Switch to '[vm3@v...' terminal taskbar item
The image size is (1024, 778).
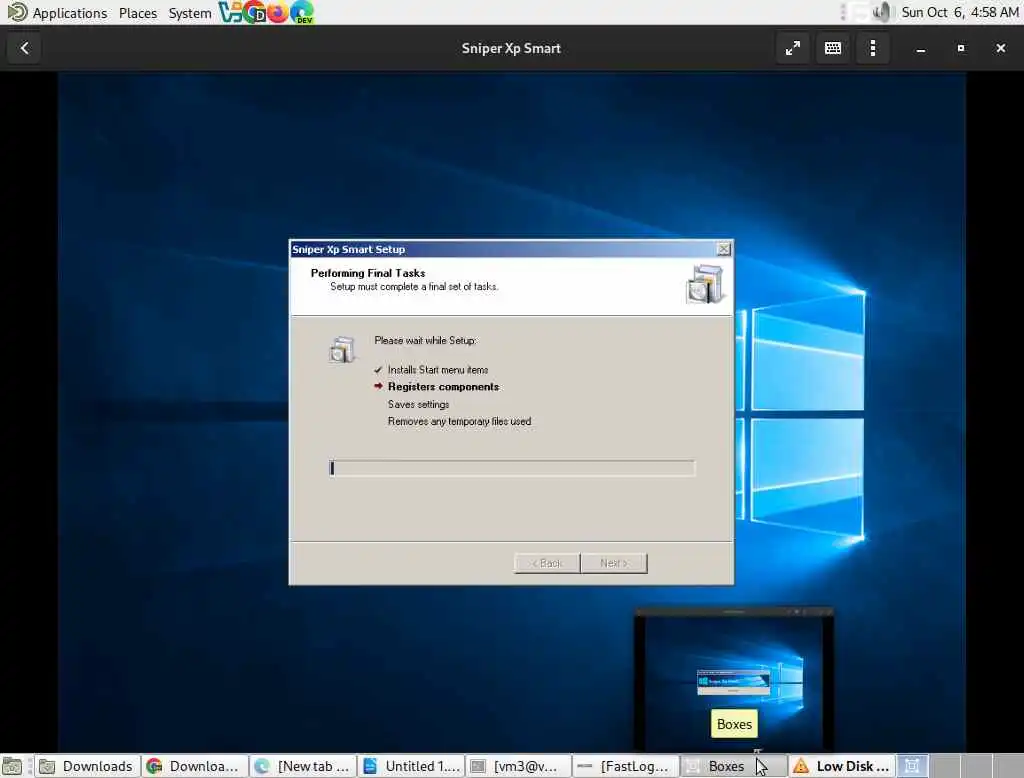[x=519, y=766]
